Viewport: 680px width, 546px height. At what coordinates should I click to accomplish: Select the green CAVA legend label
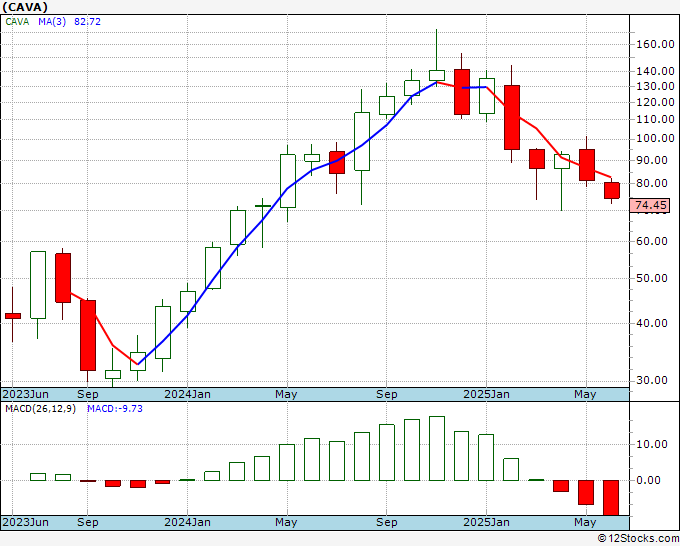click(17, 22)
